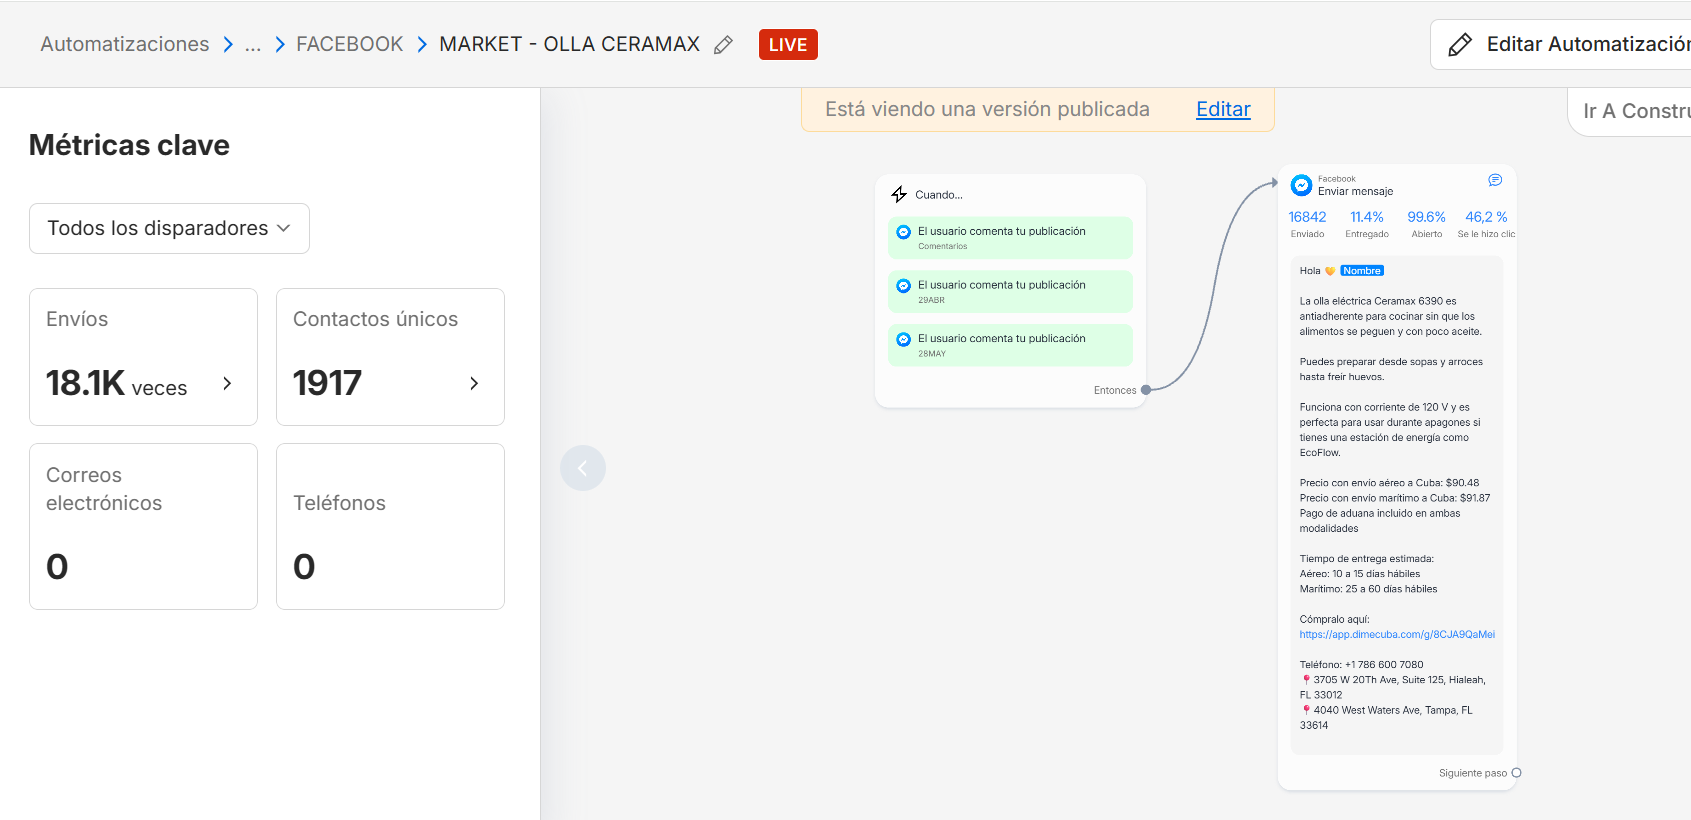This screenshot has height=820, width=1691.
Task: Select the Teléfonos metric card
Action: tap(390, 526)
